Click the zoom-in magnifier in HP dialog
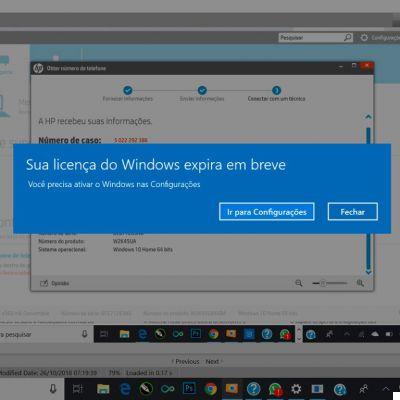400x400 pixels. (360, 283)
